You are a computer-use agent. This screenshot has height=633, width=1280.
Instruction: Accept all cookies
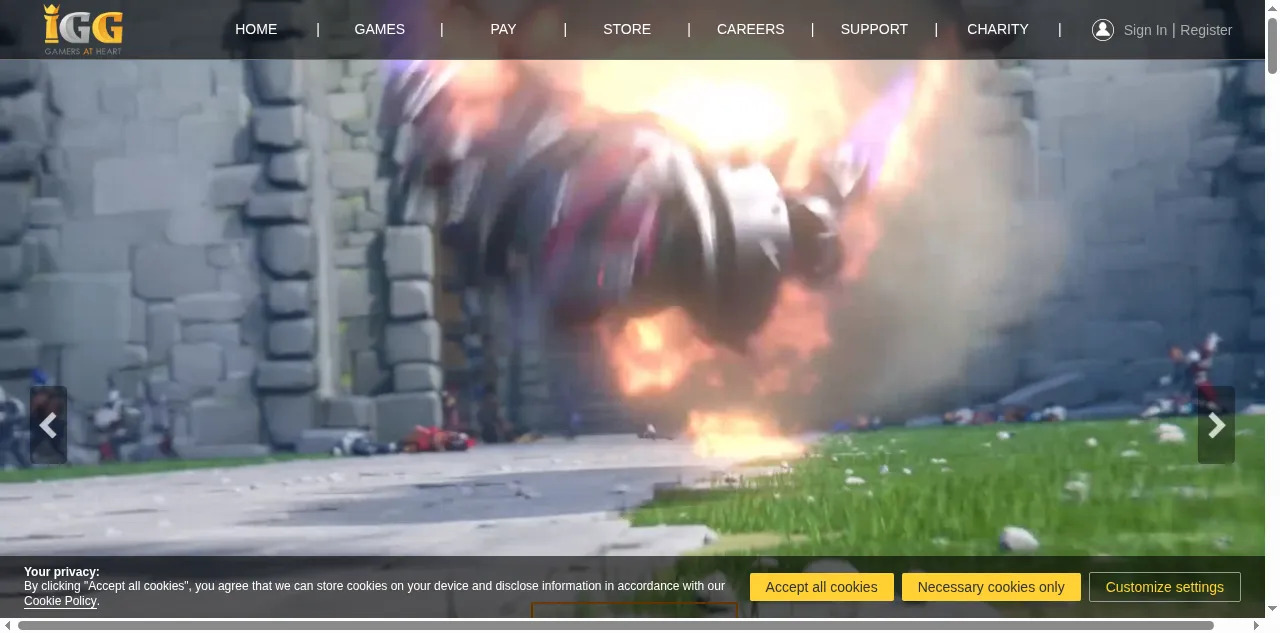(x=821, y=587)
